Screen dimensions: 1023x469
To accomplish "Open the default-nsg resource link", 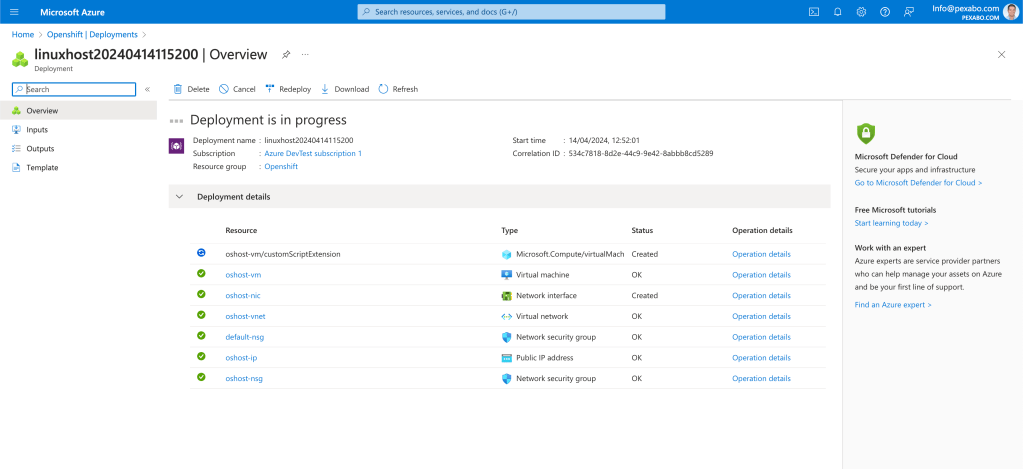I will click(x=245, y=337).
